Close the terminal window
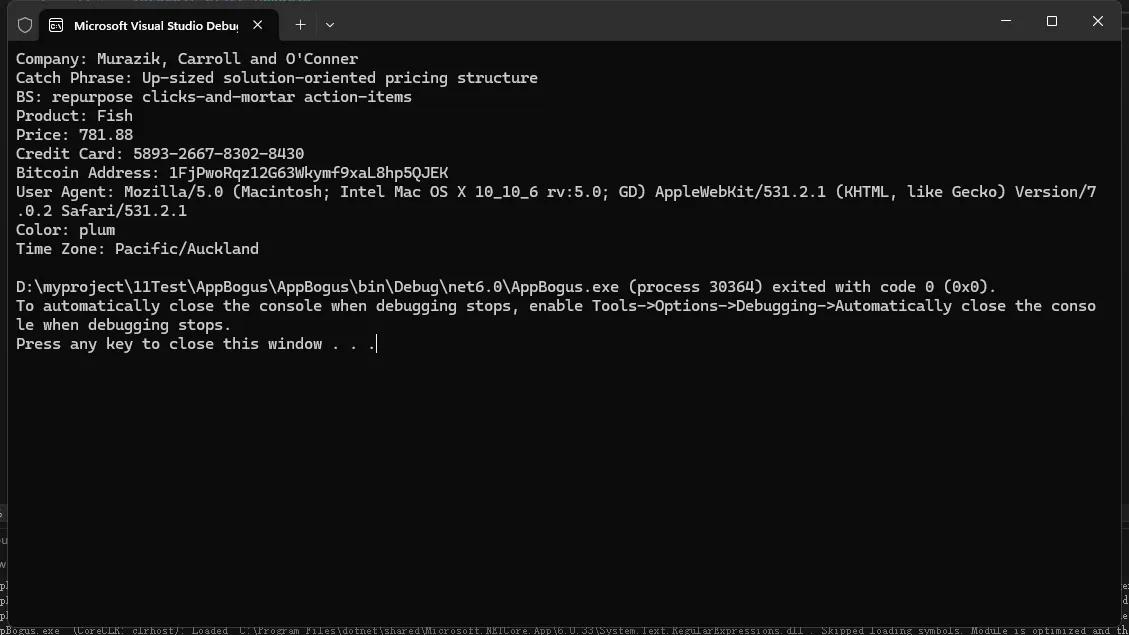 pyautogui.click(x=1098, y=21)
